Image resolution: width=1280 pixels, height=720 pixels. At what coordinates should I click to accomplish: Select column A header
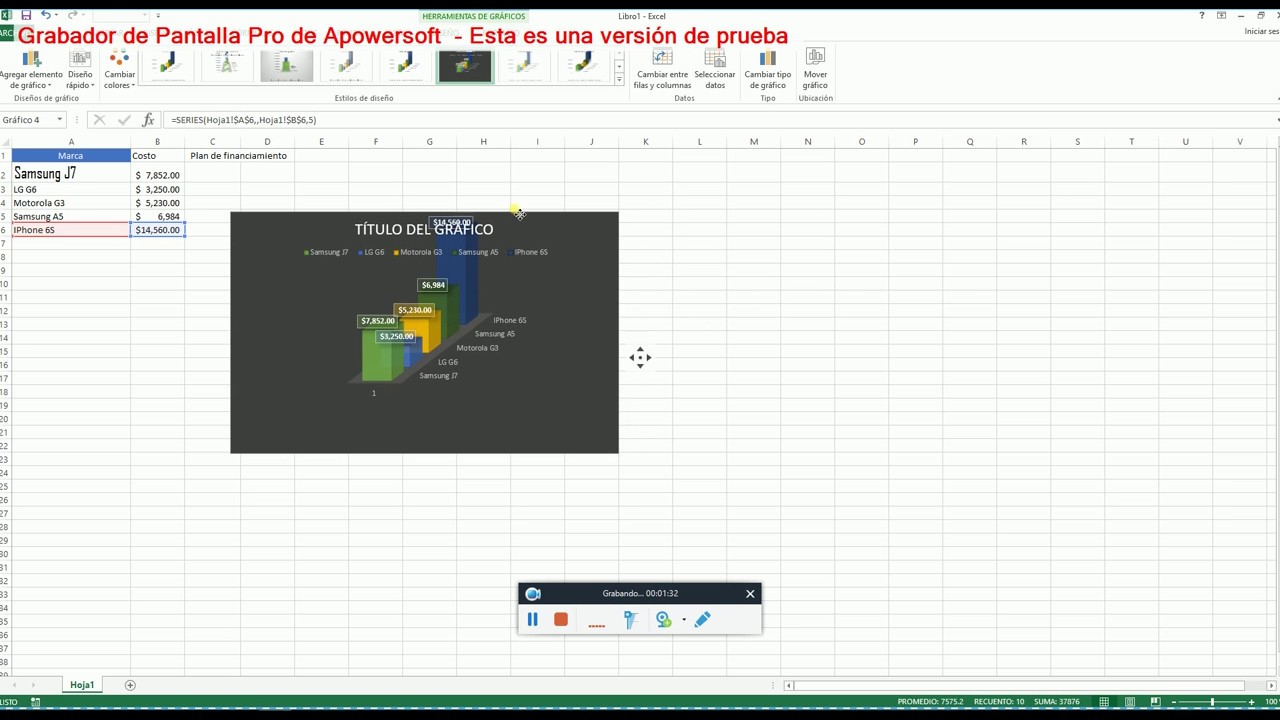pyautogui.click(x=71, y=141)
